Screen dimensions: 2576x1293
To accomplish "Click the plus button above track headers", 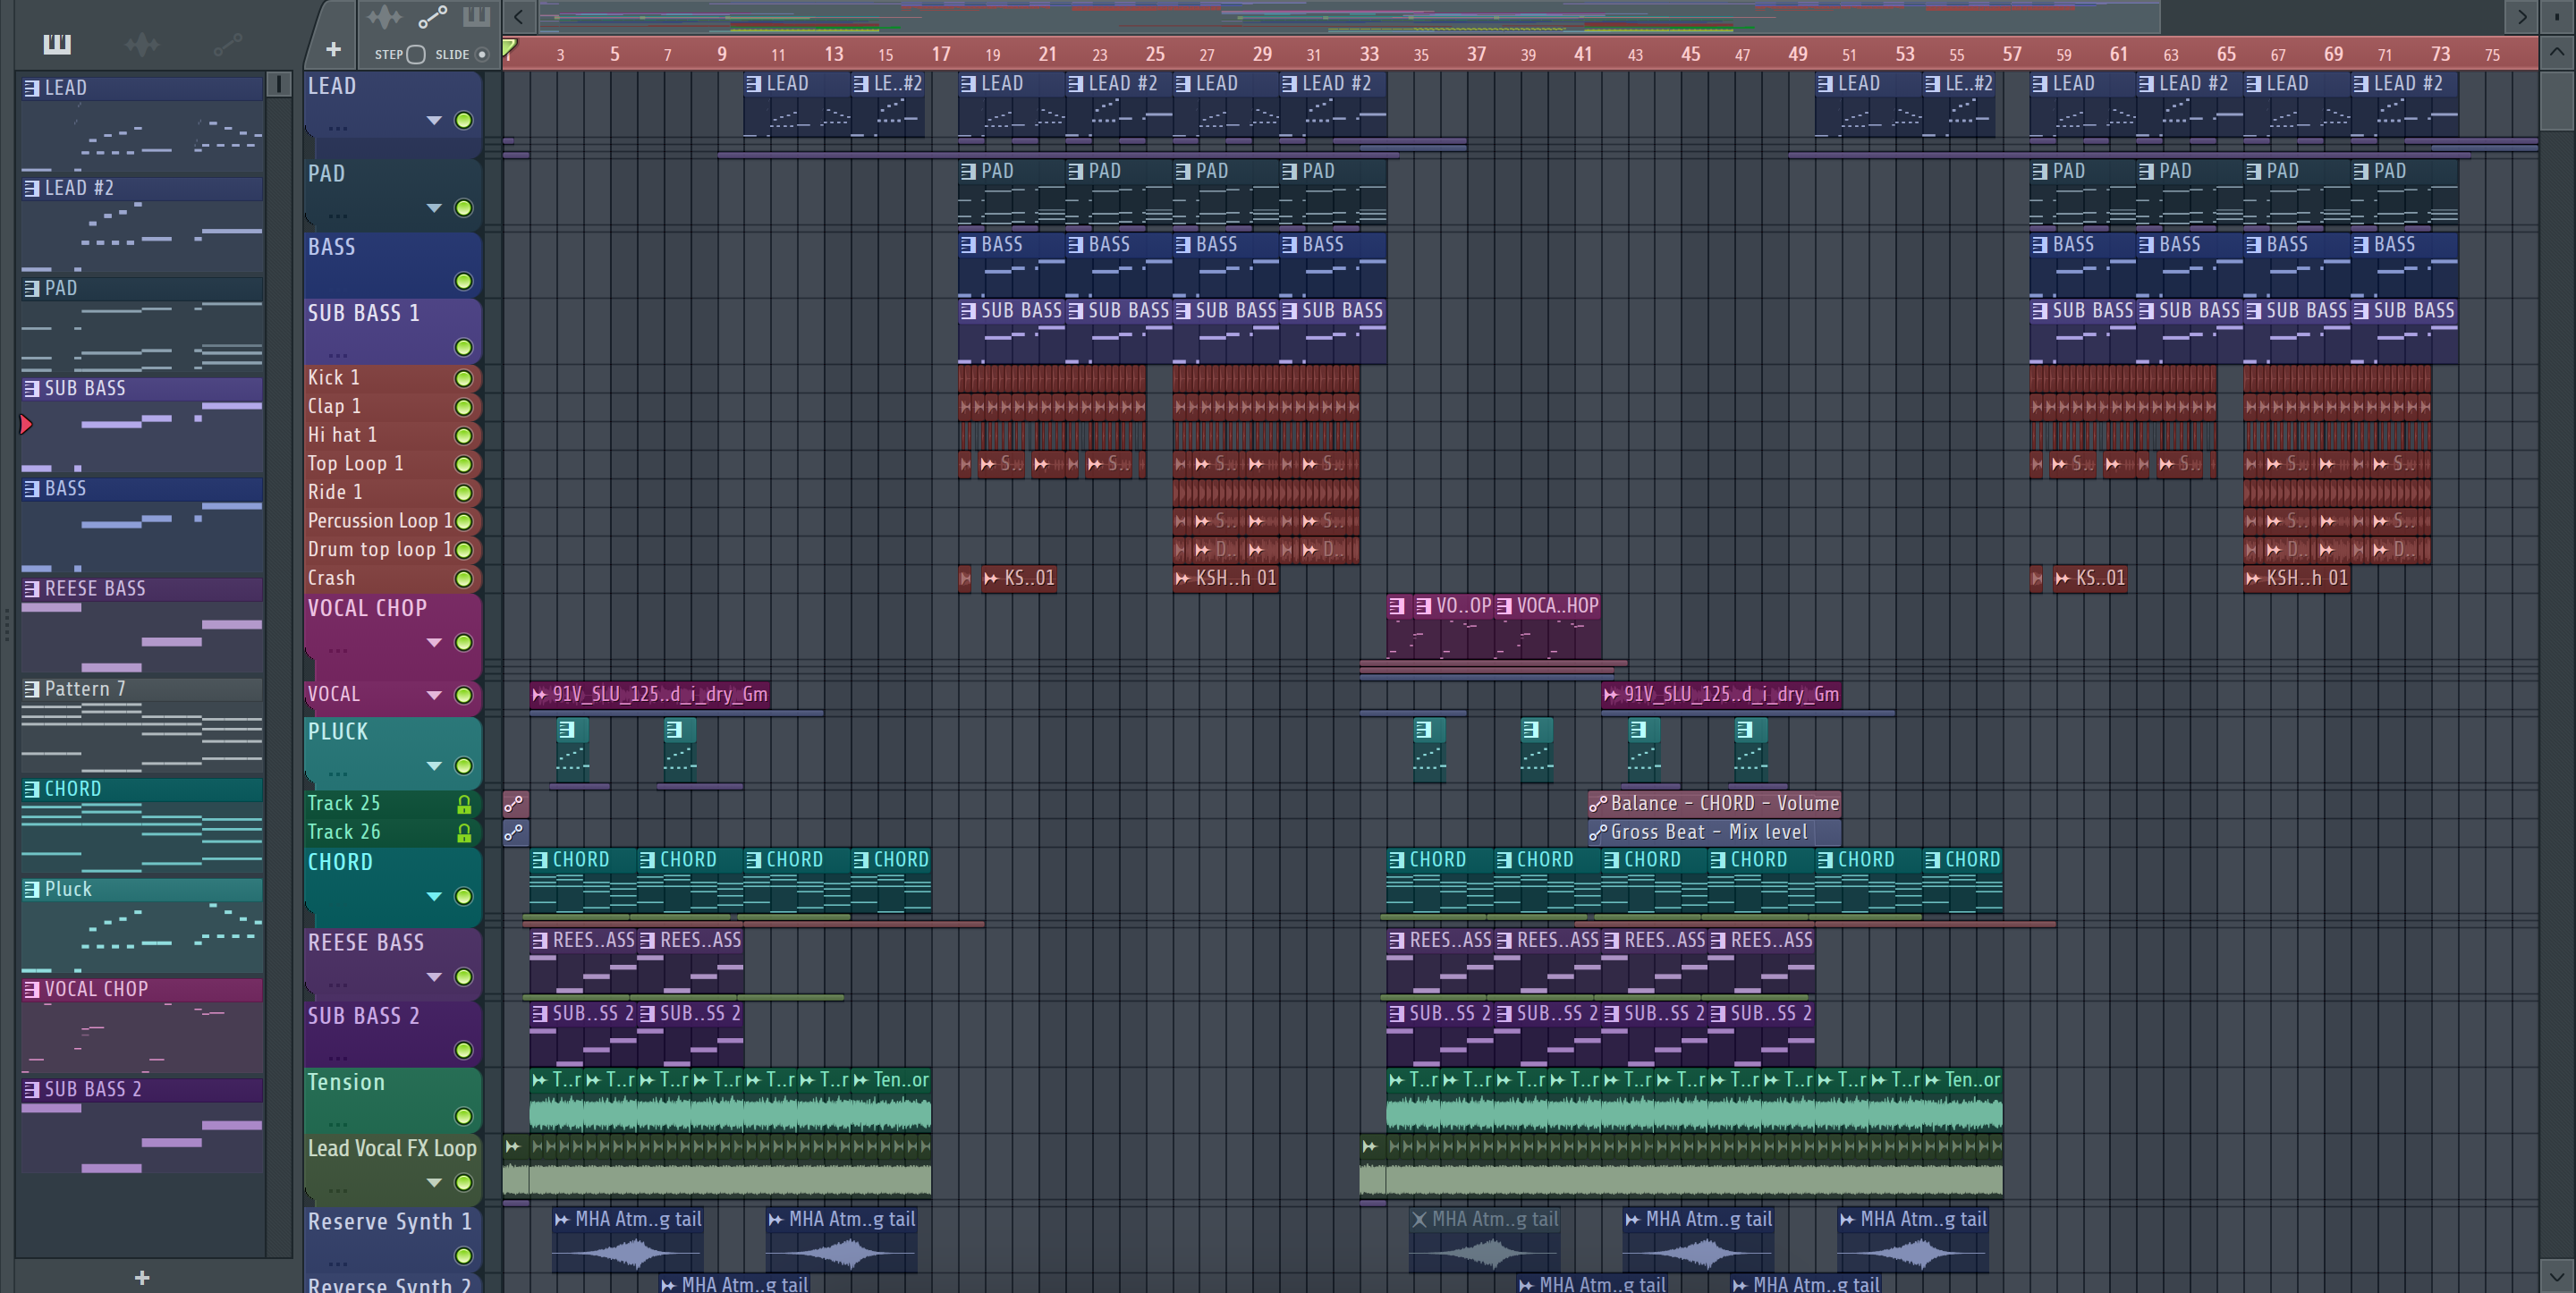I will 333,49.
